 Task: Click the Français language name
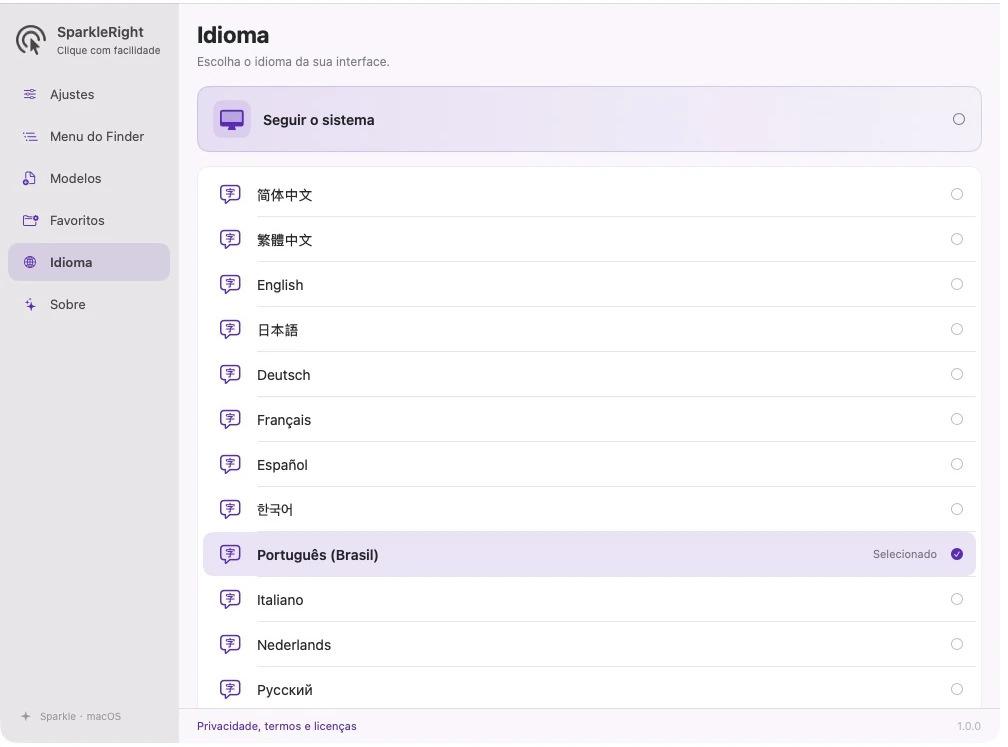(x=284, y=420)
